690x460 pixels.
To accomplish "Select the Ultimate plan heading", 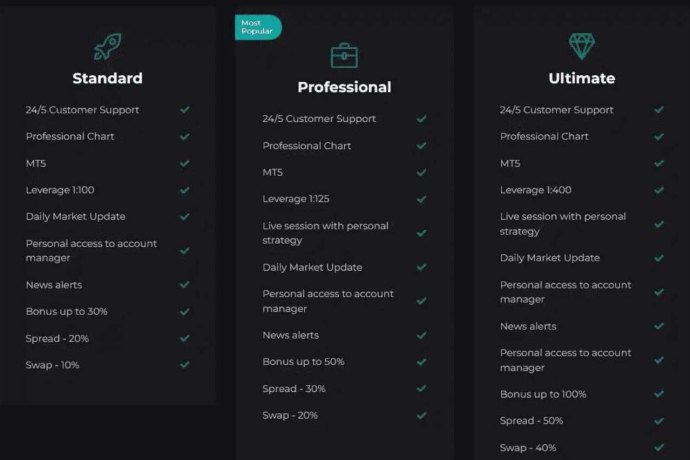I will pos(582,78).
